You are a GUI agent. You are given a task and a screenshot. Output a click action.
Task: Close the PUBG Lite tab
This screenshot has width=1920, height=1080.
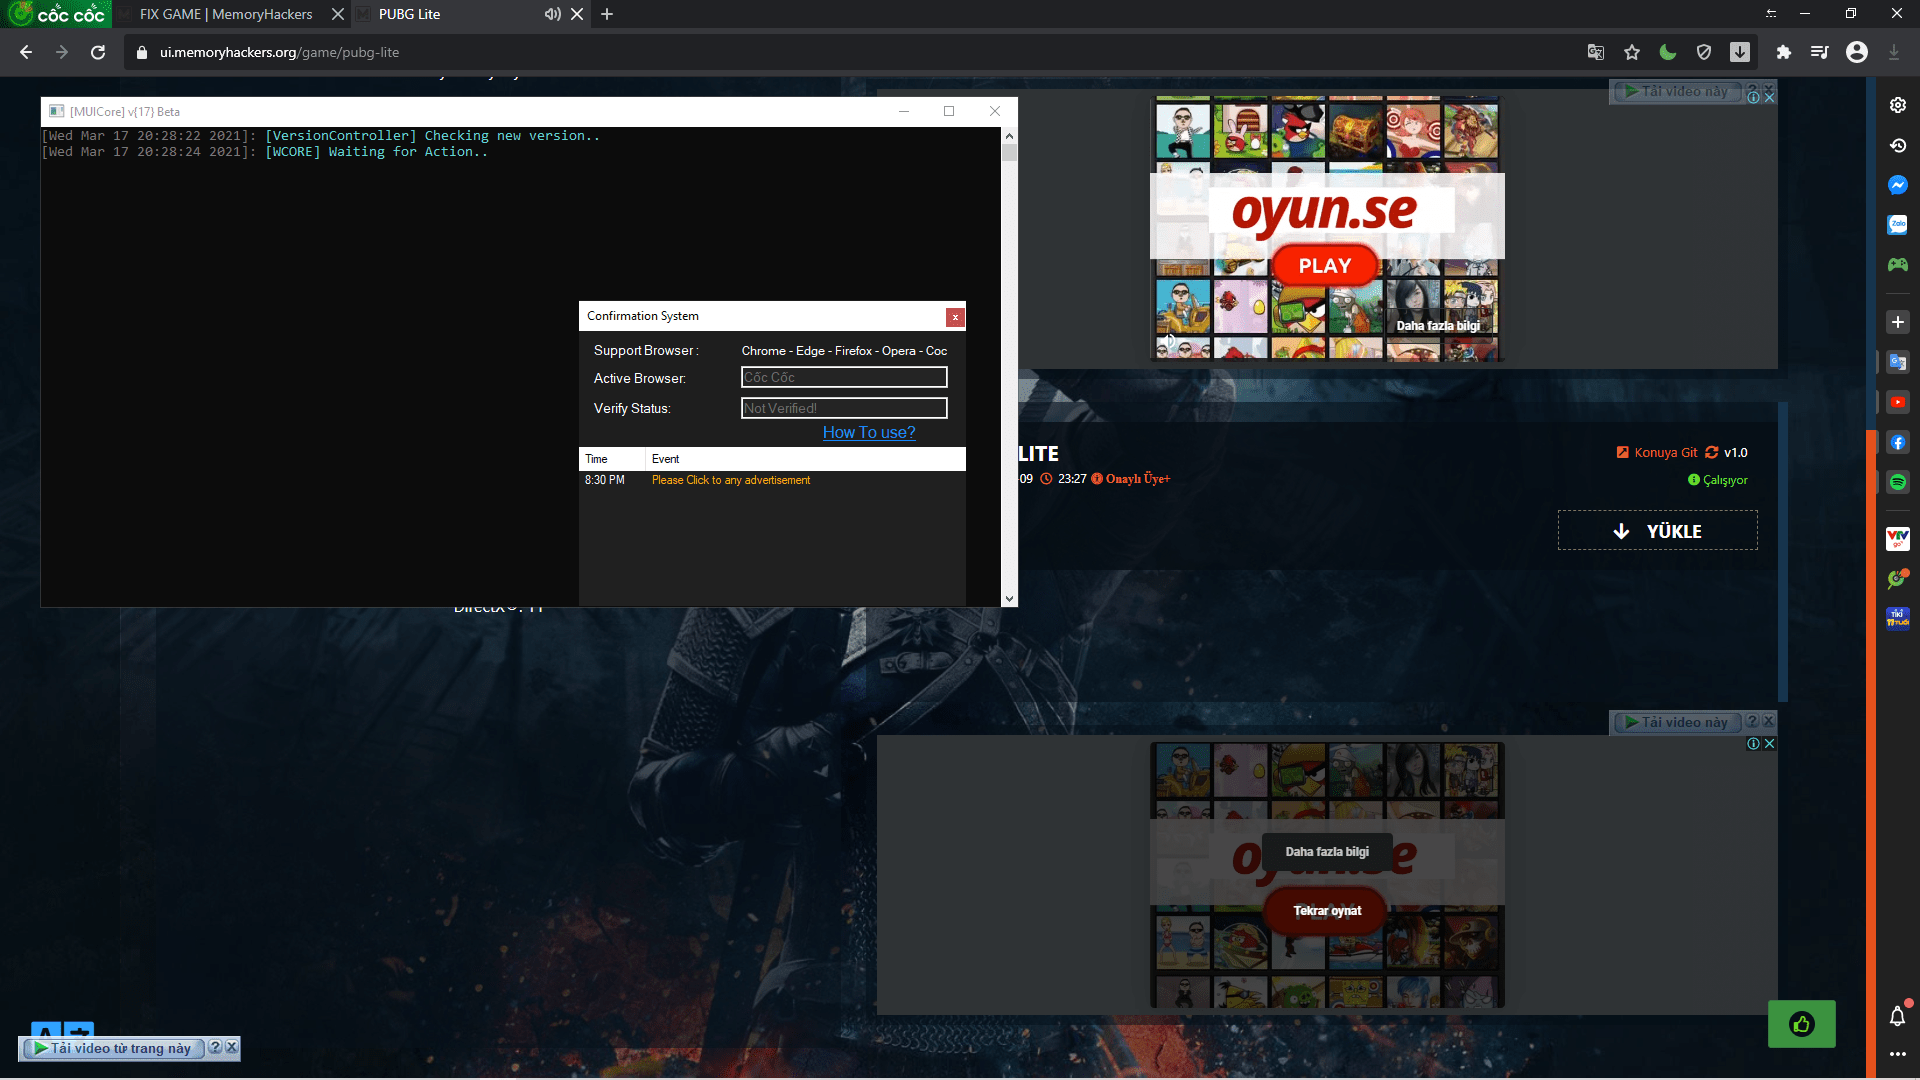[577, 14]
